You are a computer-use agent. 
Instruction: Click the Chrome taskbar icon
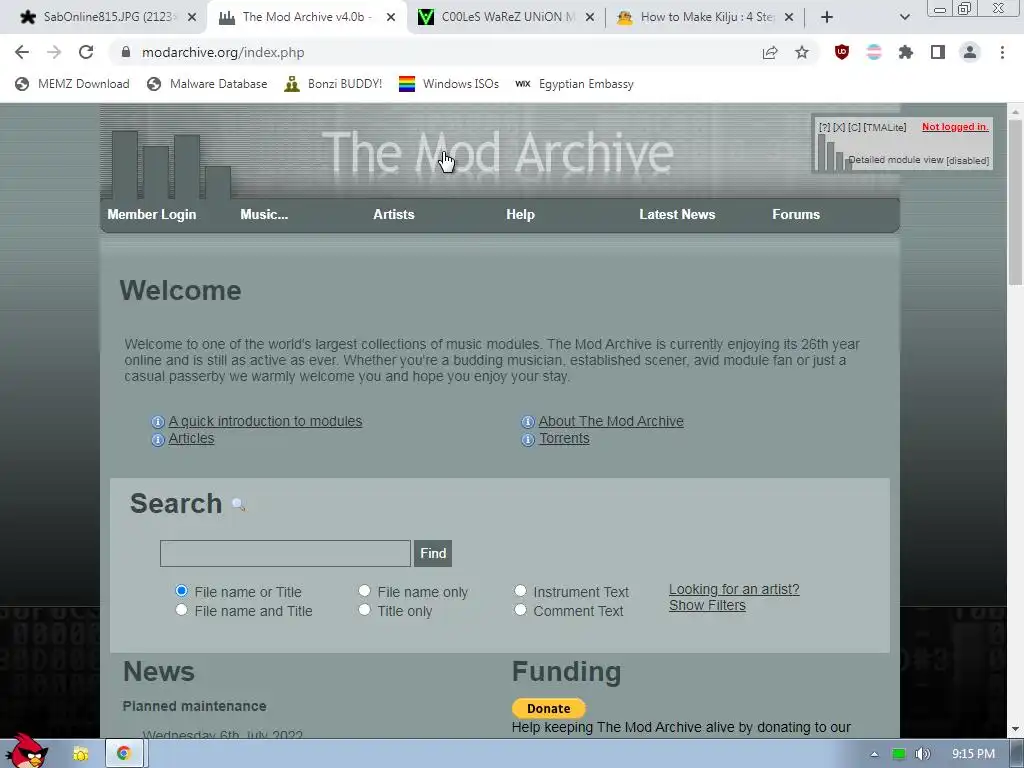pyautogui.click(x=123, y=754)
